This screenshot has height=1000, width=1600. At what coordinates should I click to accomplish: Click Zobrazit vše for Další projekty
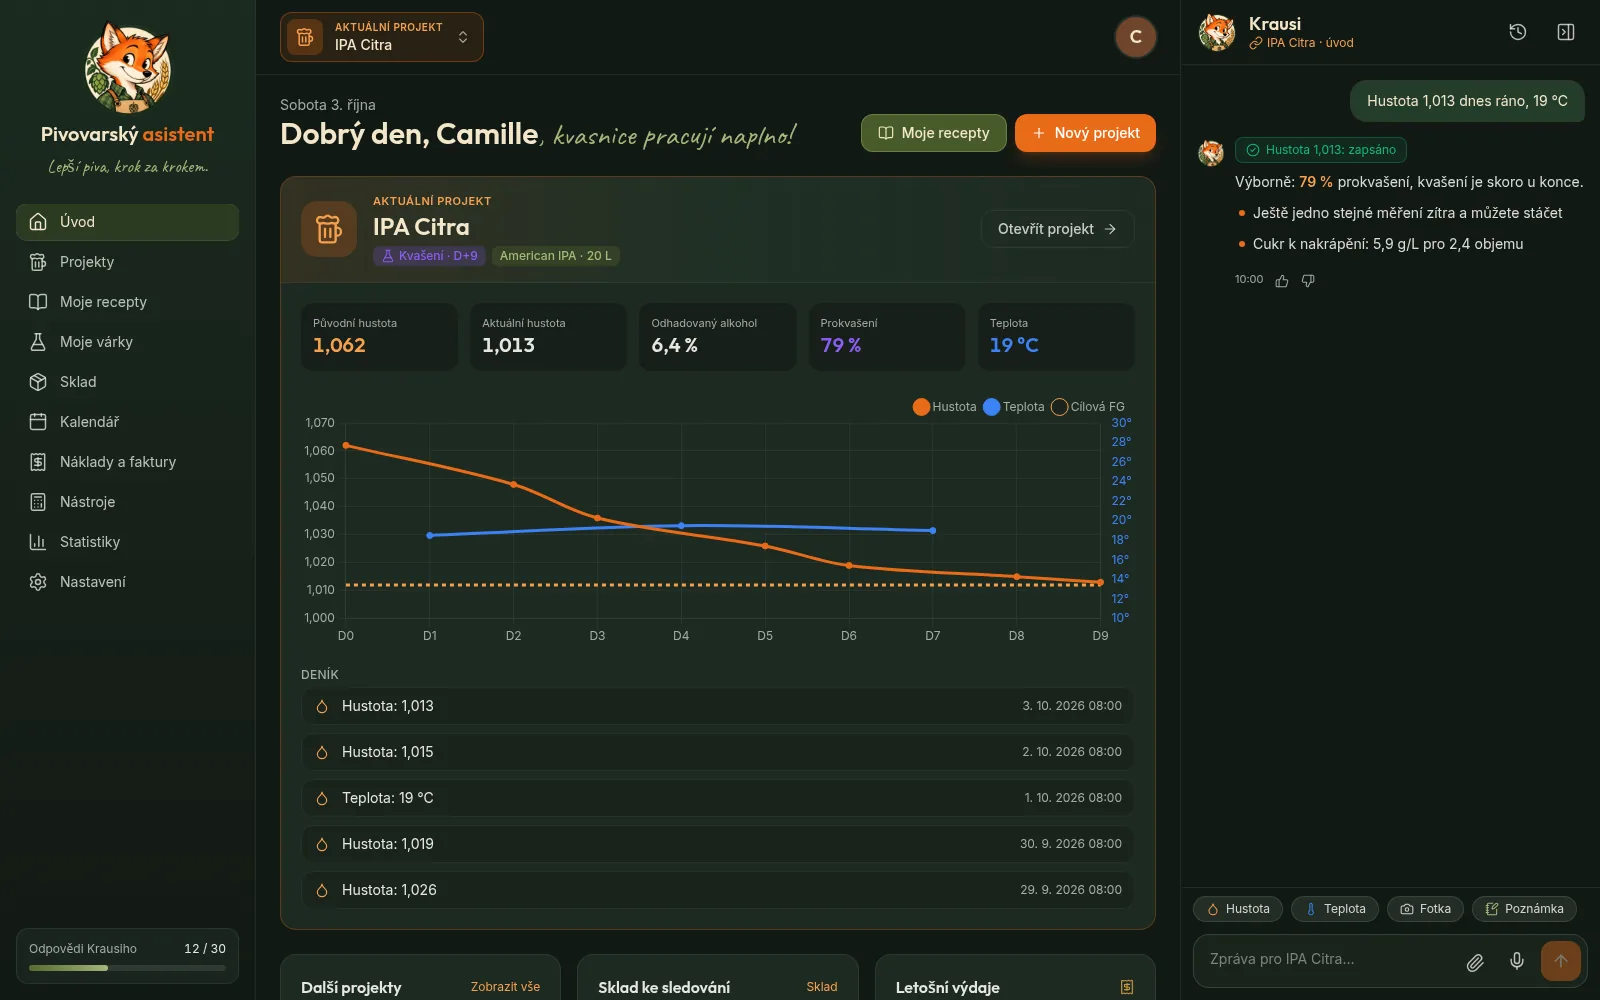[x=505, y=987]
